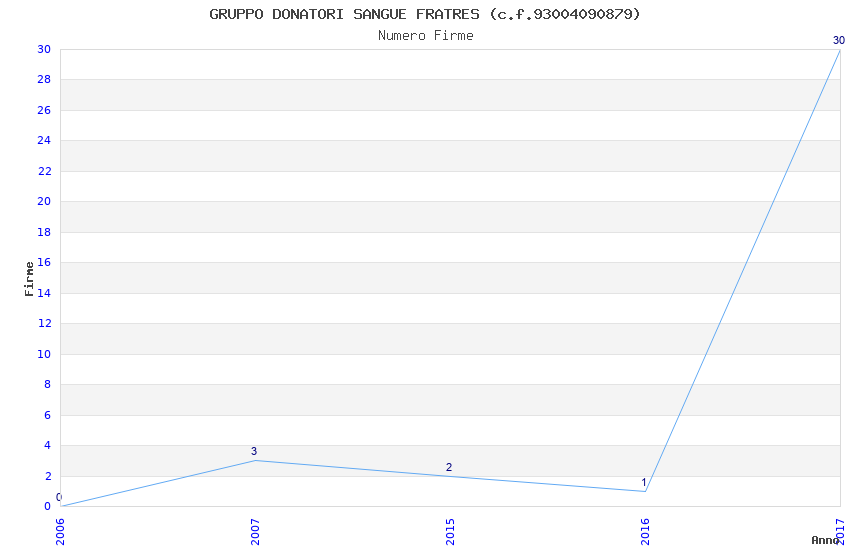850x550 pixels.
Task: Click the y-axis label Firme
Action: [29, 279]
